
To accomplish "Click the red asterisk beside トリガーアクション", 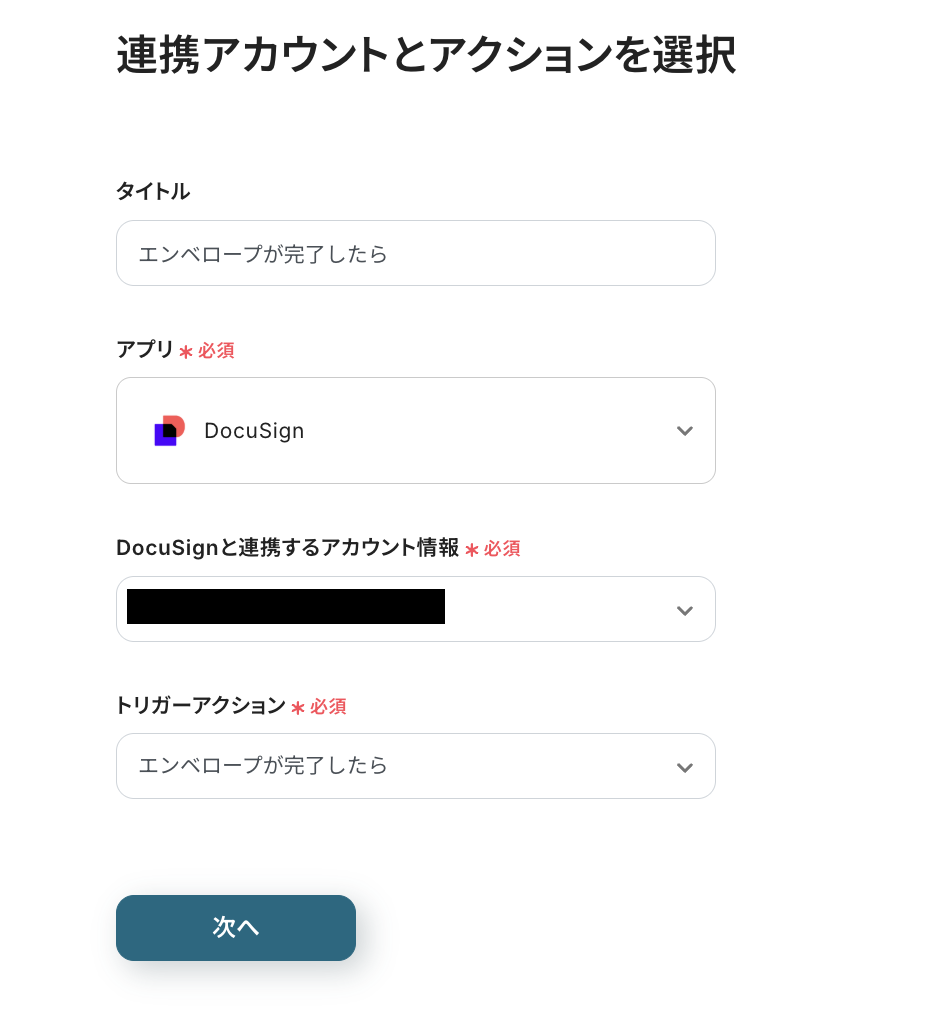I will [298, 708].
